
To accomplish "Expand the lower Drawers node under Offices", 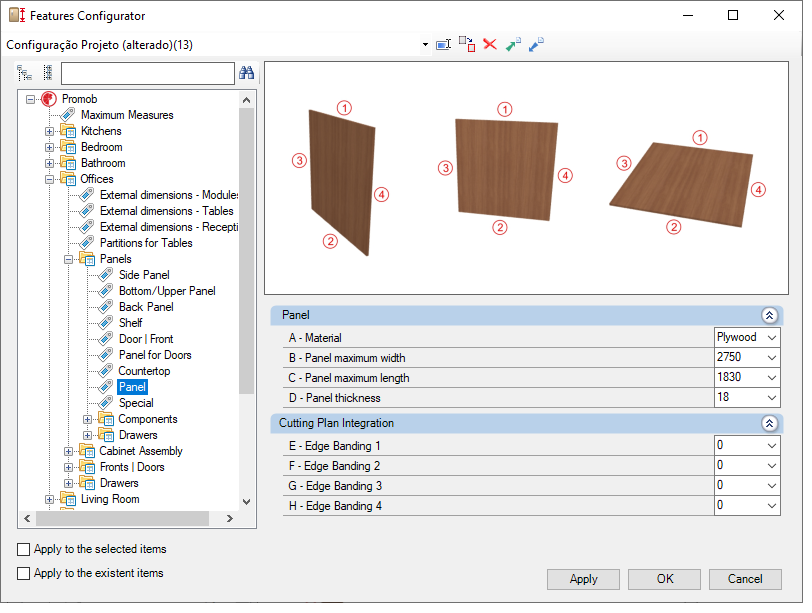I will pyautogui.click(x=68, y=483).
